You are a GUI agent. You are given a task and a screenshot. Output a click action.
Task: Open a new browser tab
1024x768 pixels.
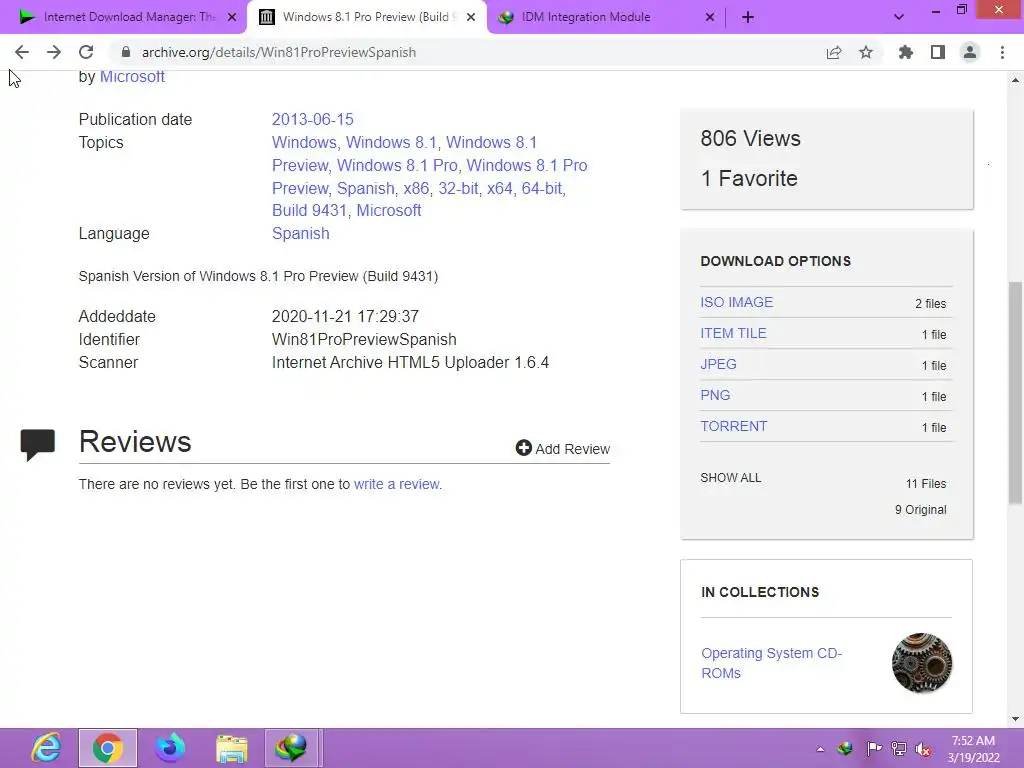point(748,17)
